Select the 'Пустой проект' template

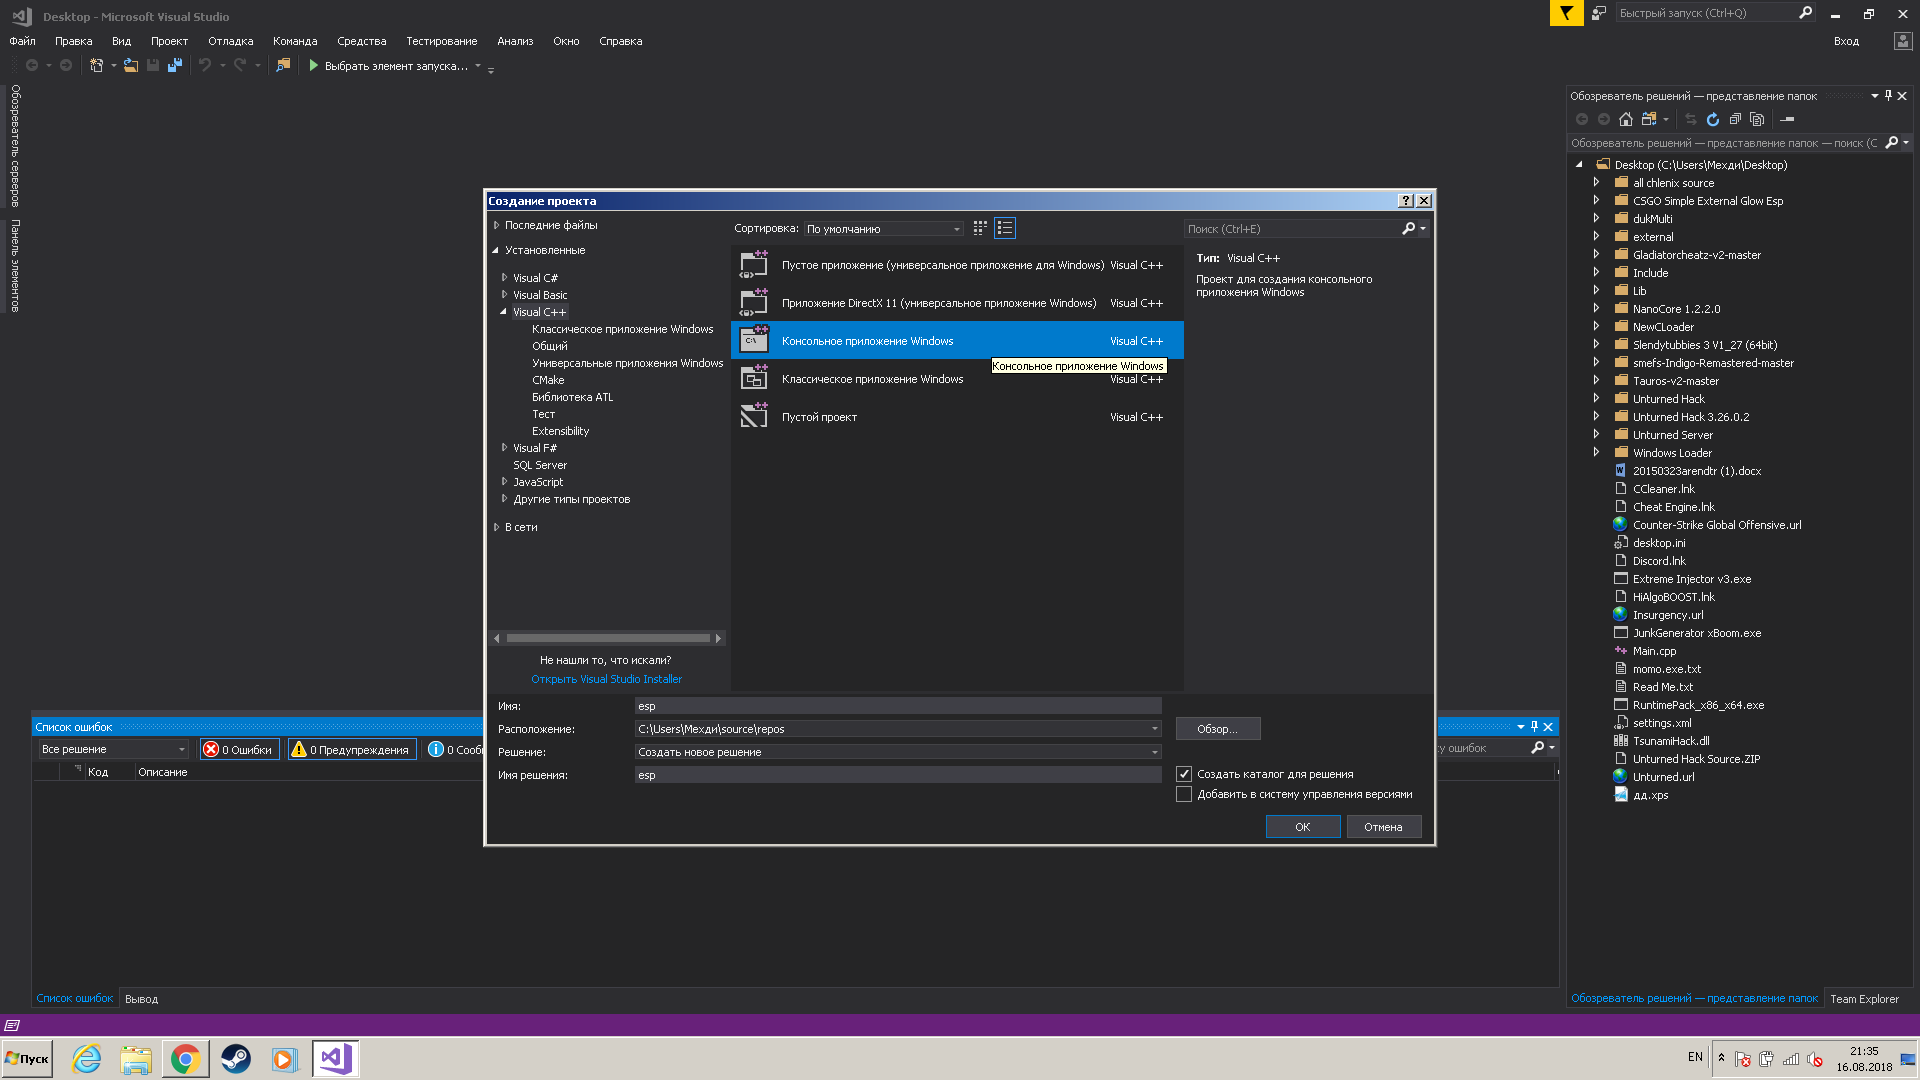tap(957, 417)
